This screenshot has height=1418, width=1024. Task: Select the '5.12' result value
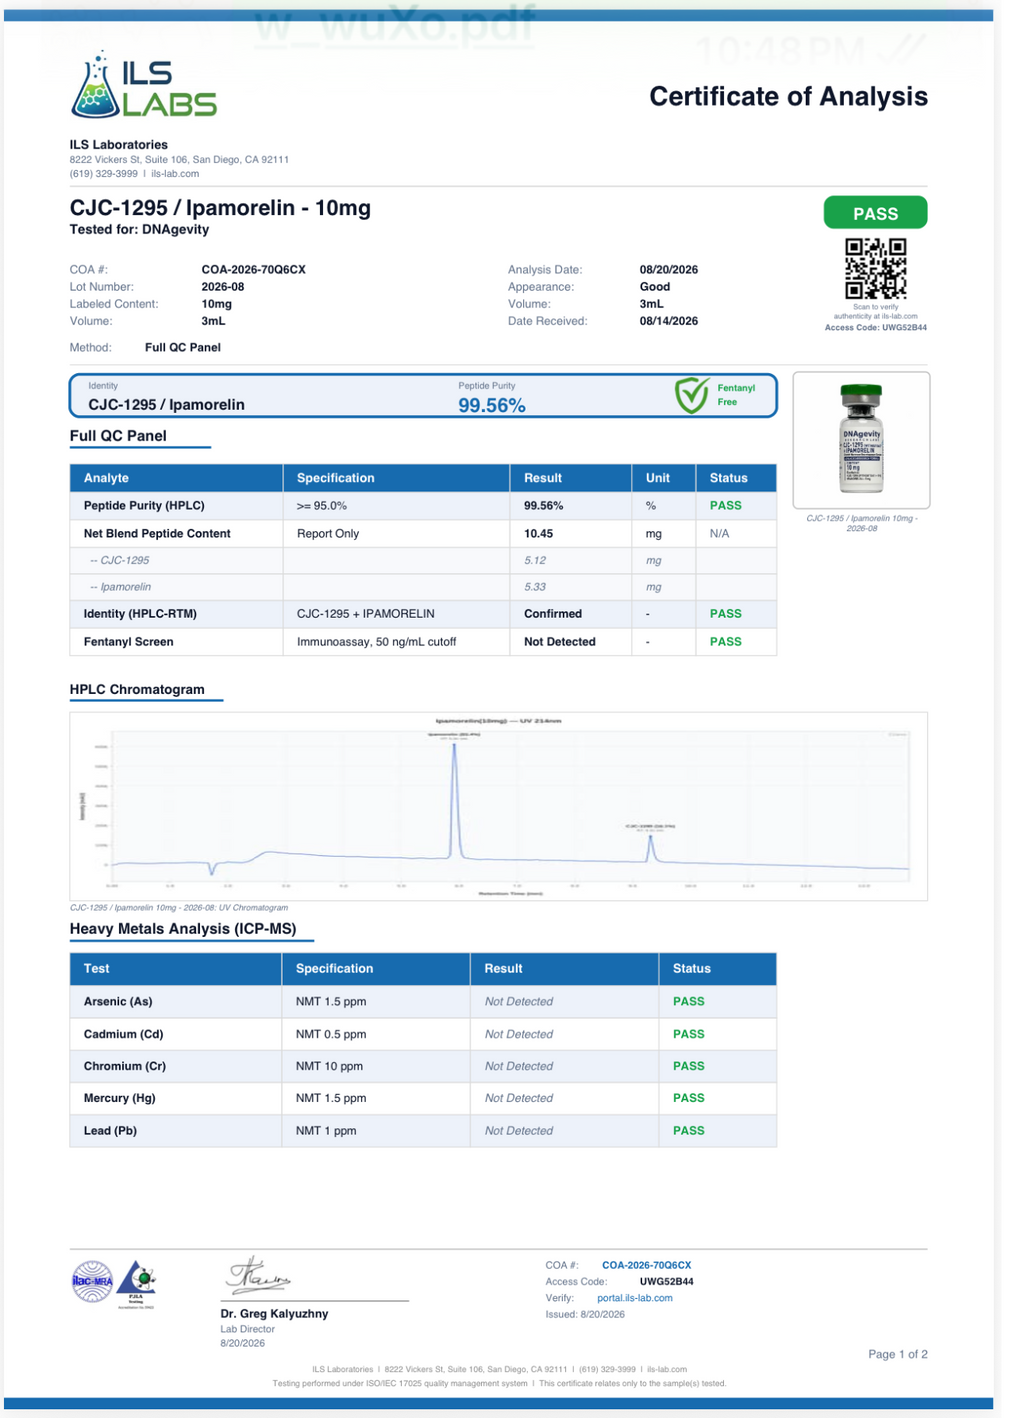tap(535, 561)
